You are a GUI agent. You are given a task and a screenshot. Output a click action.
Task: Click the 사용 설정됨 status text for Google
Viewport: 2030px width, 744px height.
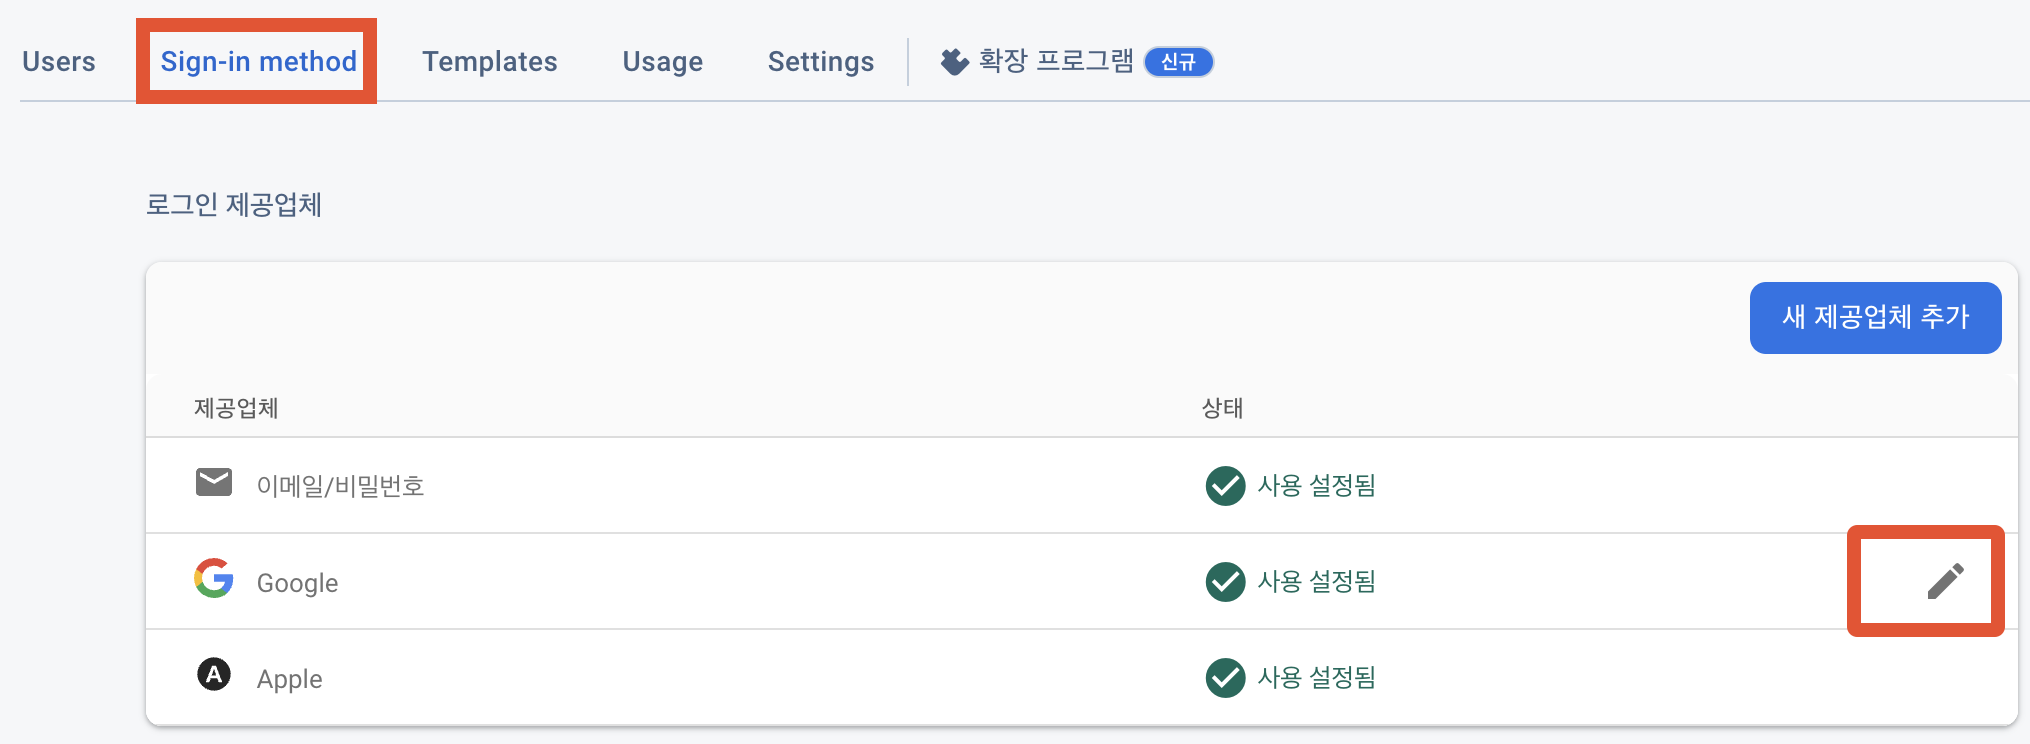(x=1316, y=582)
